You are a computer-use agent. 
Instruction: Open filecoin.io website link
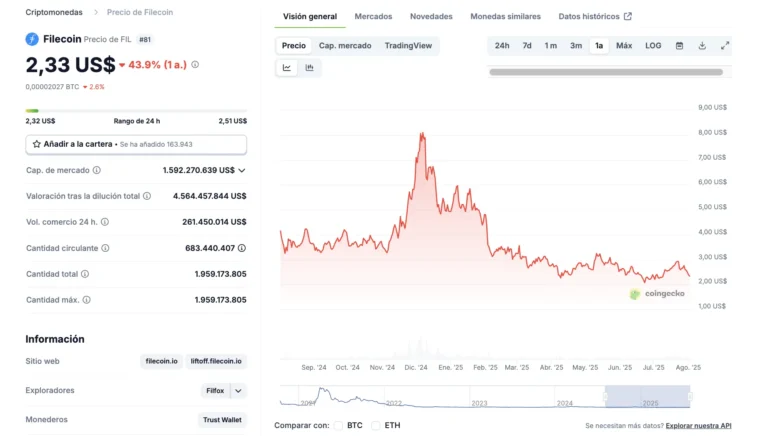click(x=161, y=361)
